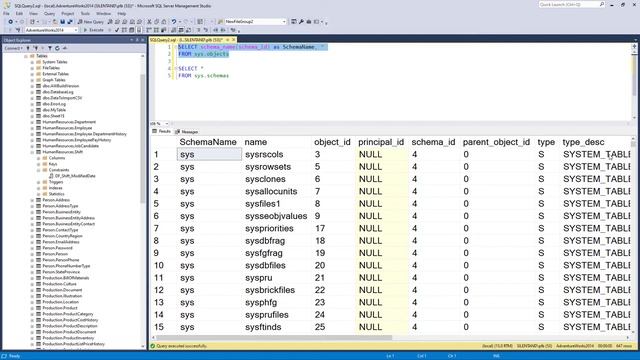Click the System Tables folder icon

(38, 62)
